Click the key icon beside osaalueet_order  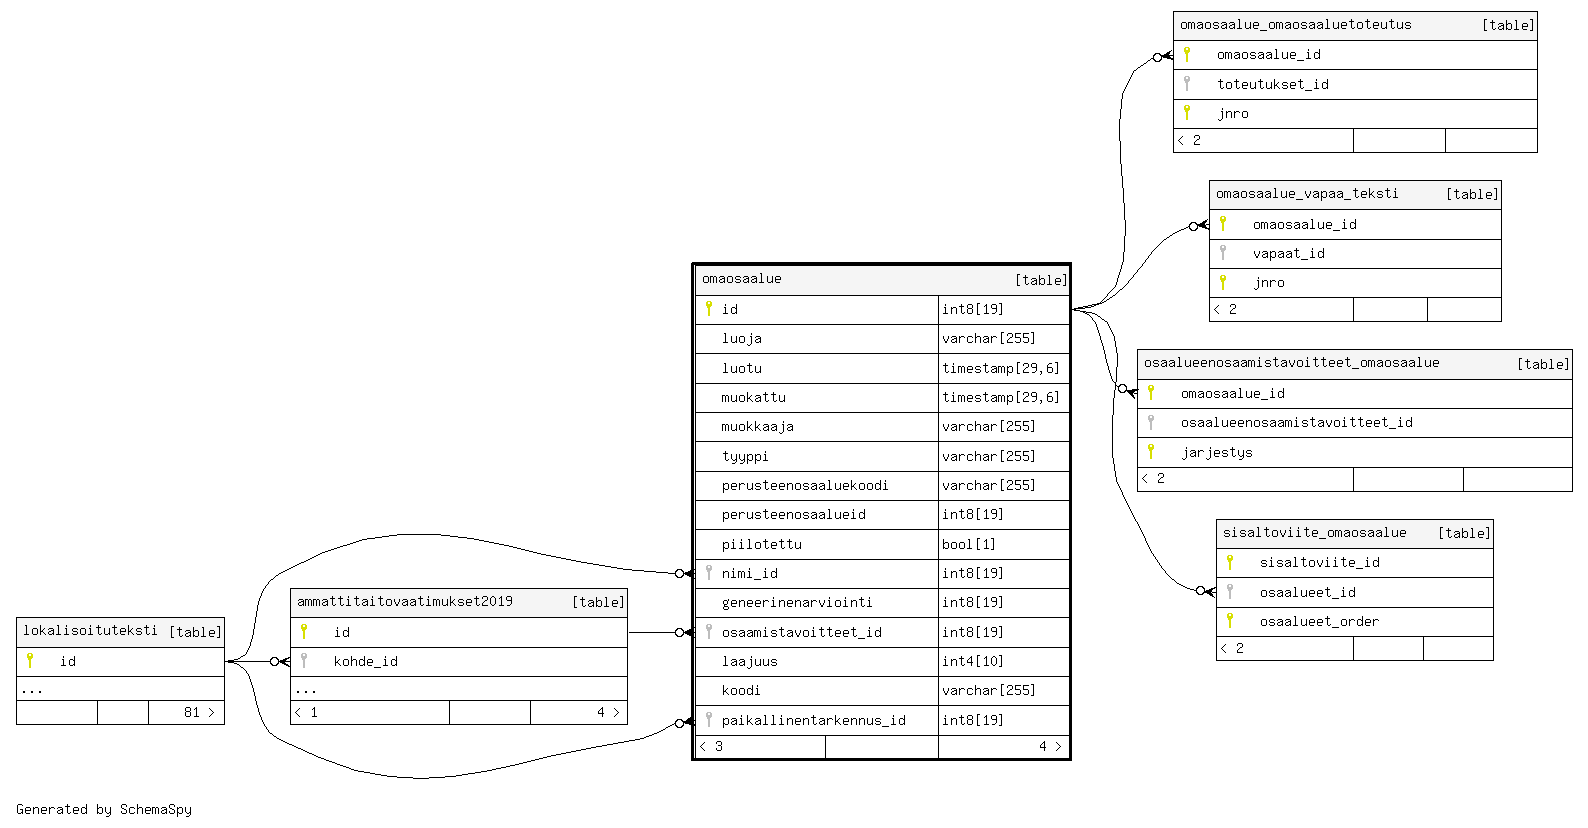[x=1230, y=621]
